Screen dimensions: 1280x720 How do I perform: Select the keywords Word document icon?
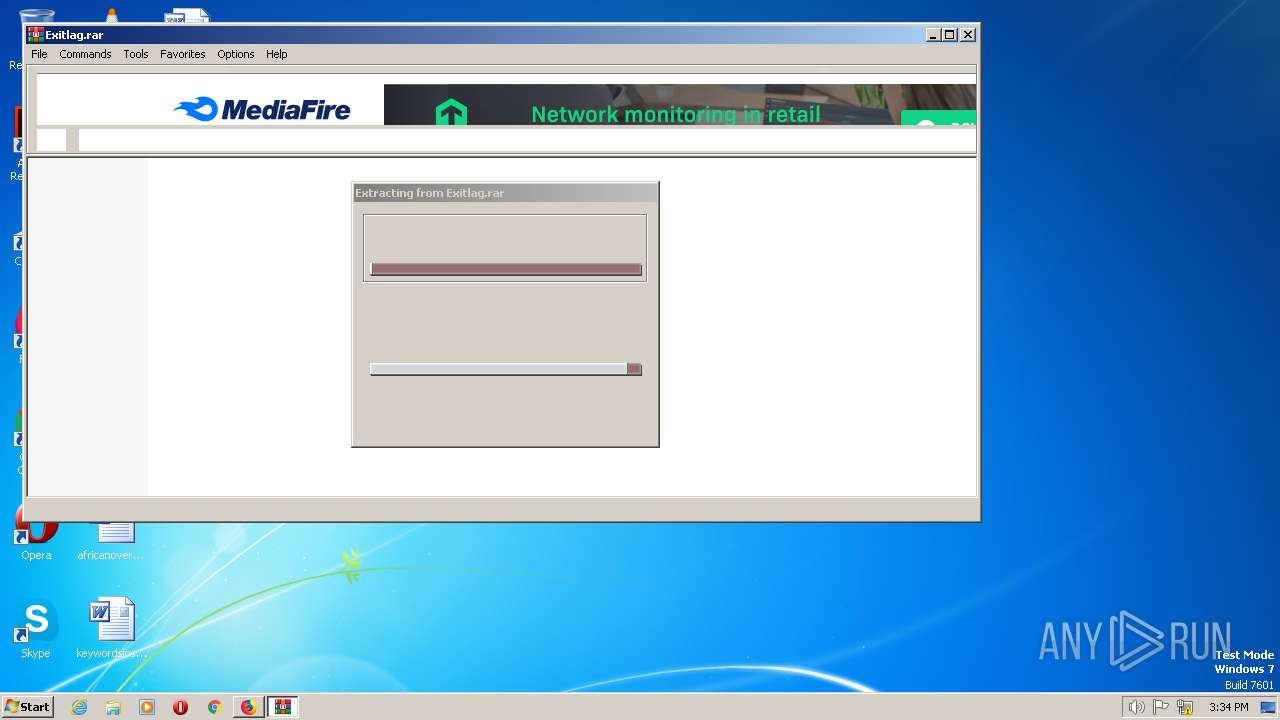112,630
